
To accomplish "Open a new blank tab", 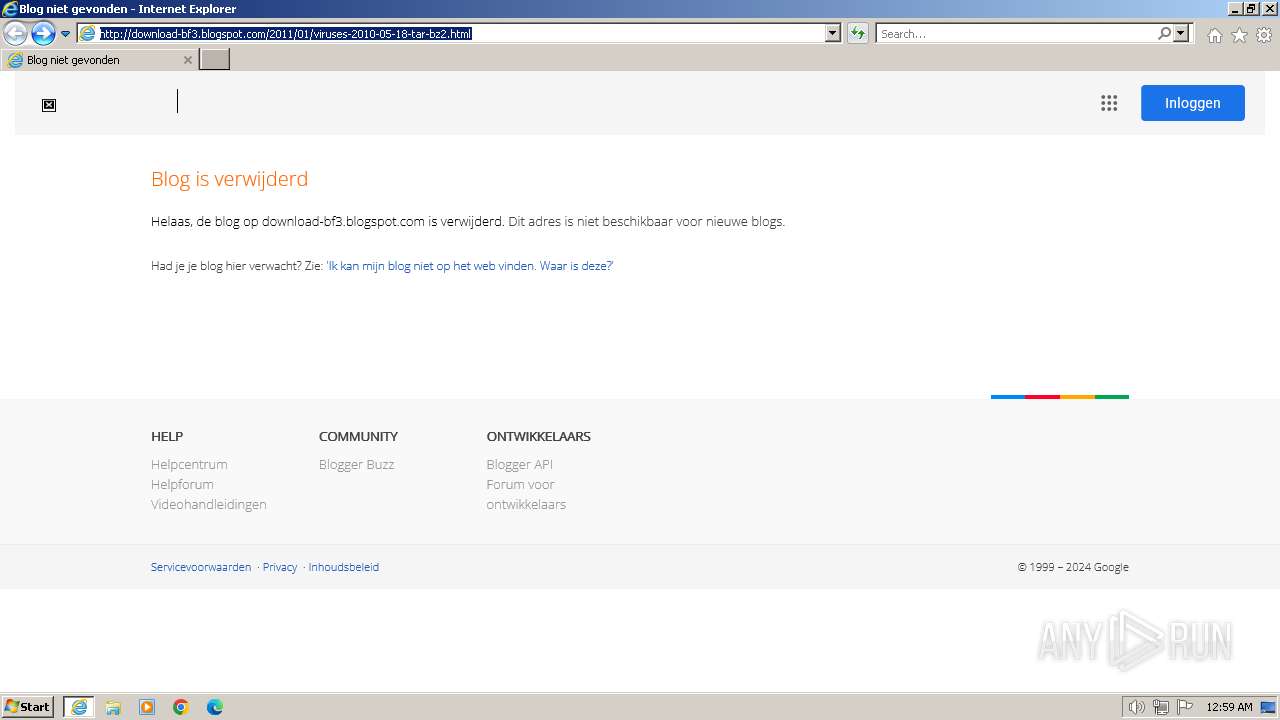I will (x=215, y=60).
